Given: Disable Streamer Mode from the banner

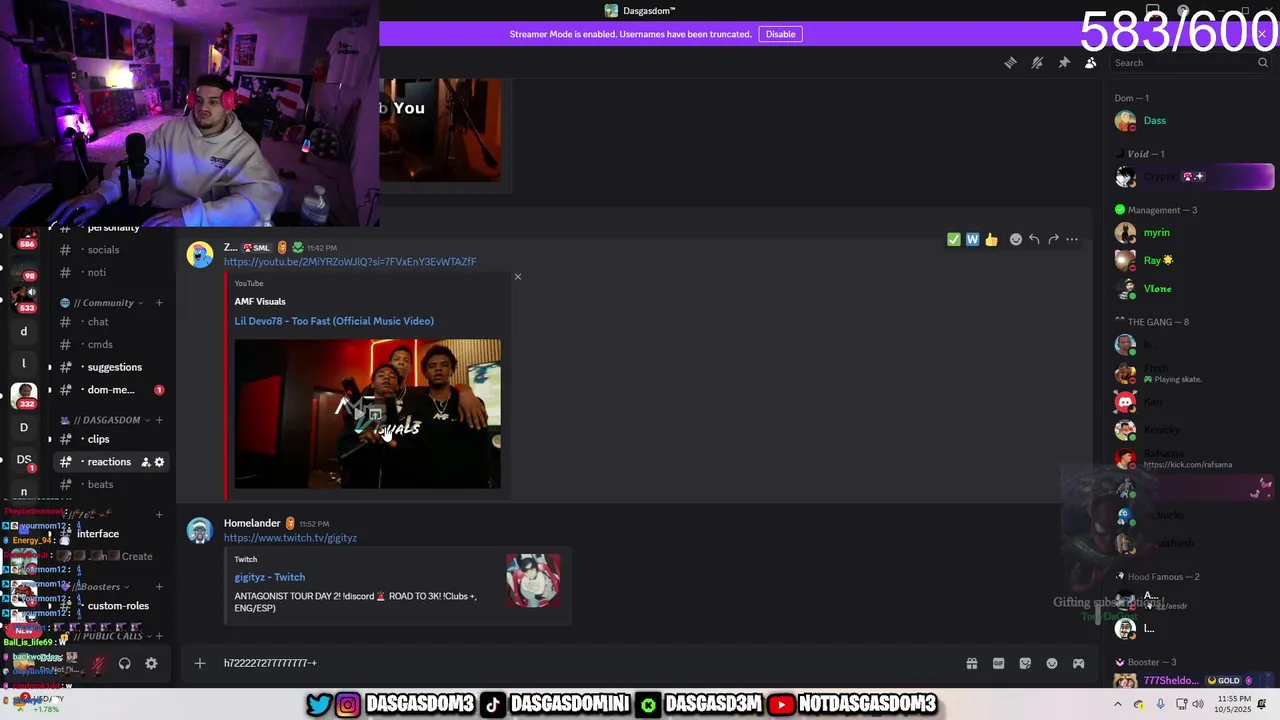Looking at the screenshot, I should (x=780, y=34).
